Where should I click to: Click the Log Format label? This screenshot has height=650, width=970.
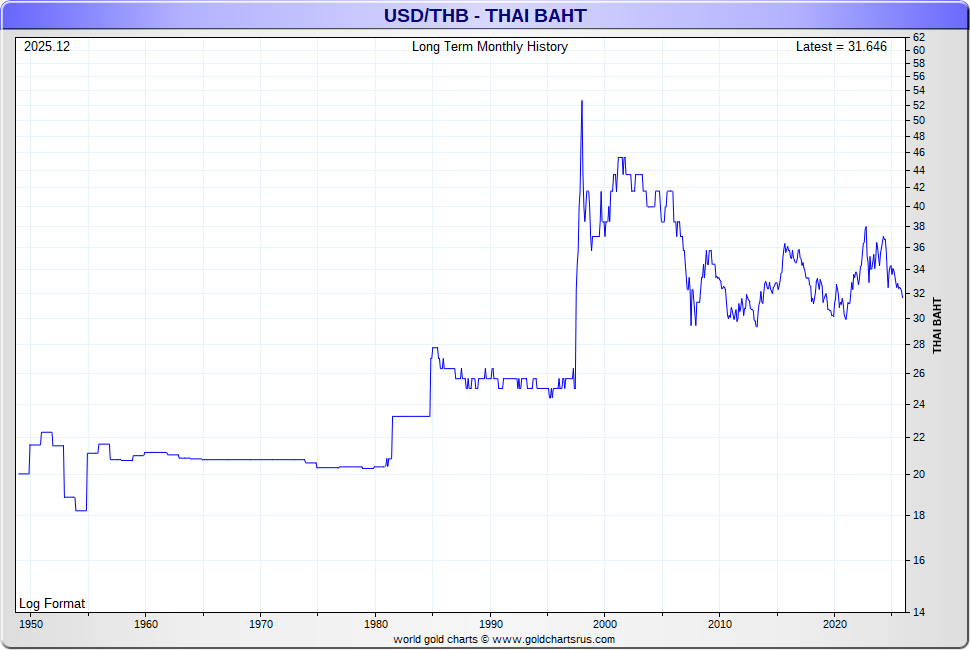point(52,603)
